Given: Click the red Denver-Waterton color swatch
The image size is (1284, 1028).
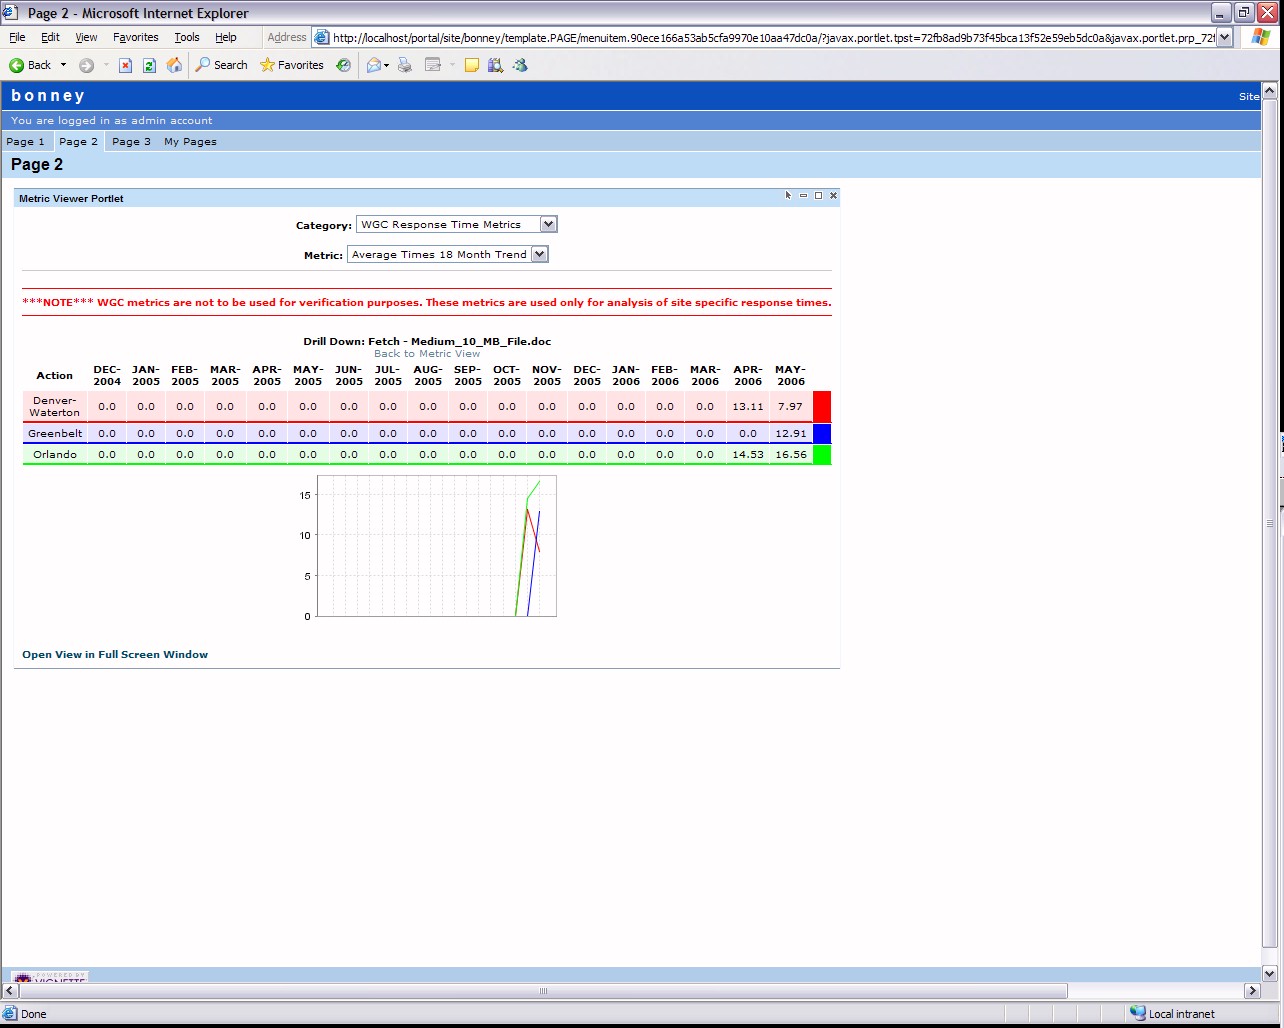Looking at the screenshot, I should (x=822, y=406).
